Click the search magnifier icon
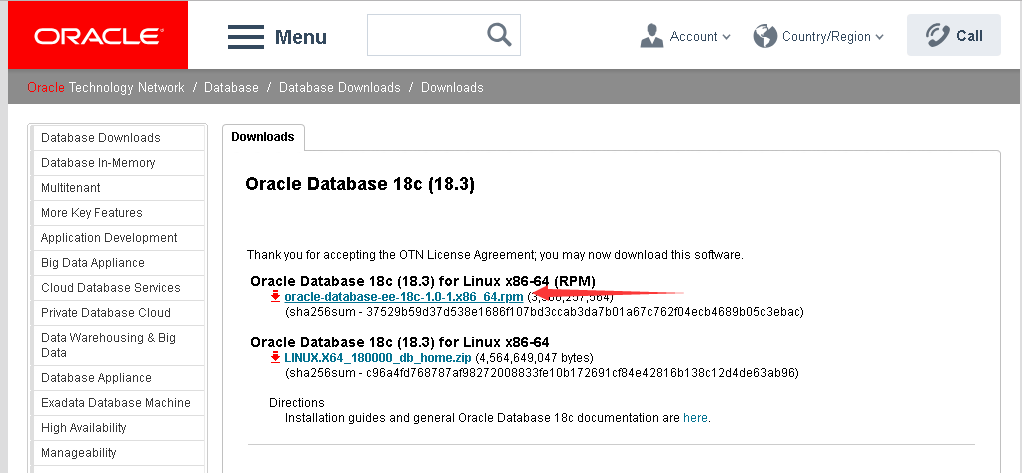Viewport: 1022px width, 473px height. point(499,34)
